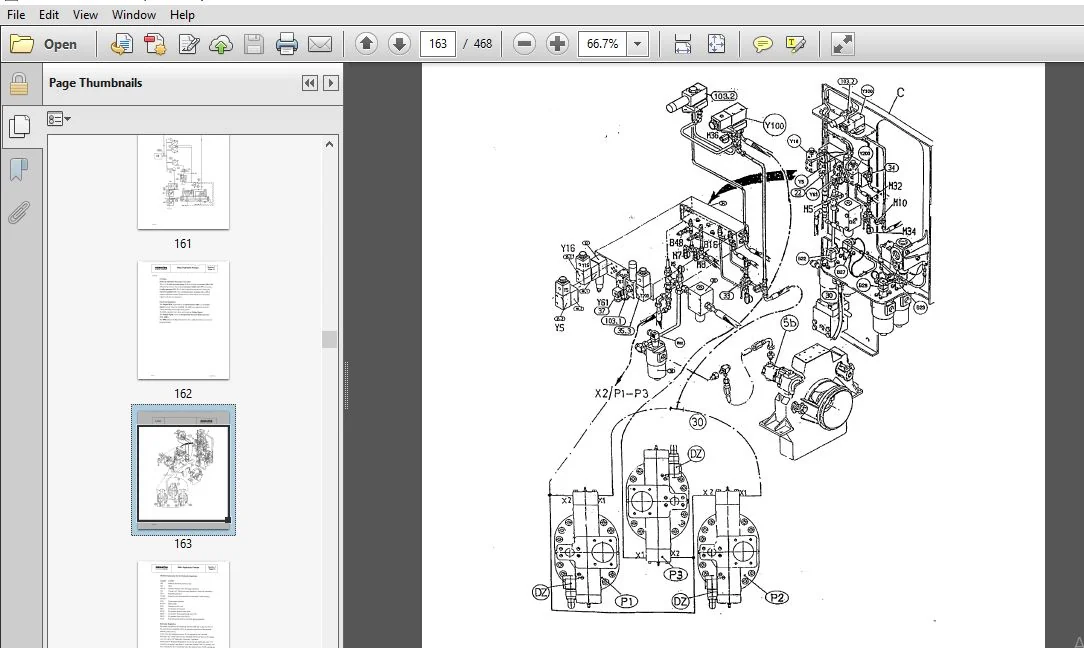Go to previous page arrow
1084x648 pixels.
tap(366, 44)
